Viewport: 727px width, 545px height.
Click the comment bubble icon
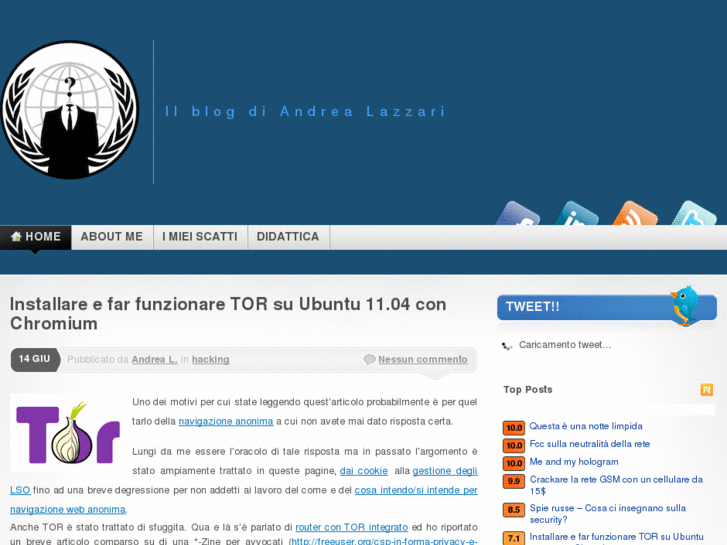tap(370, 359)
